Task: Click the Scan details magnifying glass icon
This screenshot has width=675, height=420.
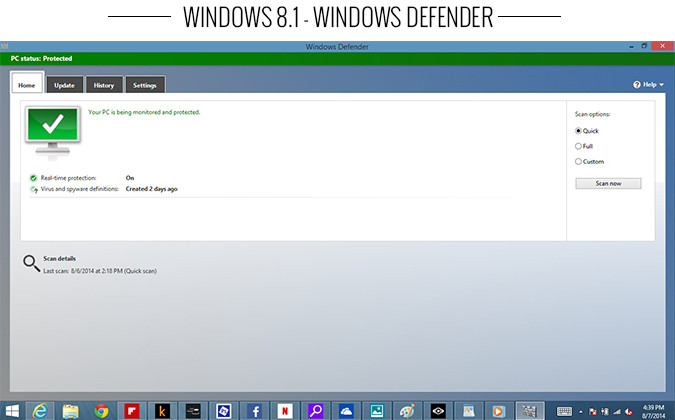Action: click(x=31, y=264)
